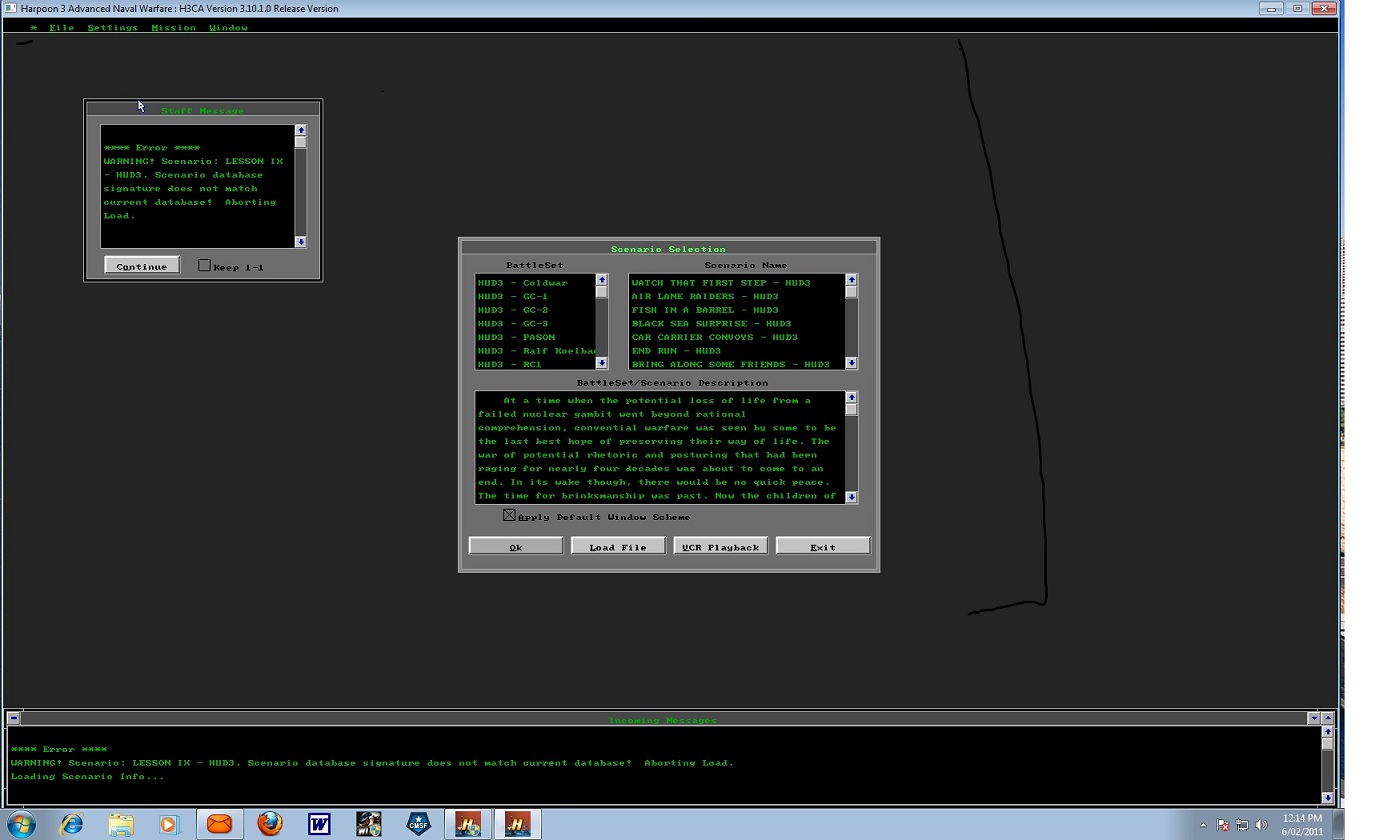This screenshot has height=840, width=1383.
Task: Enable the Keep 1-1 checkbox
Action: (204, 266)
